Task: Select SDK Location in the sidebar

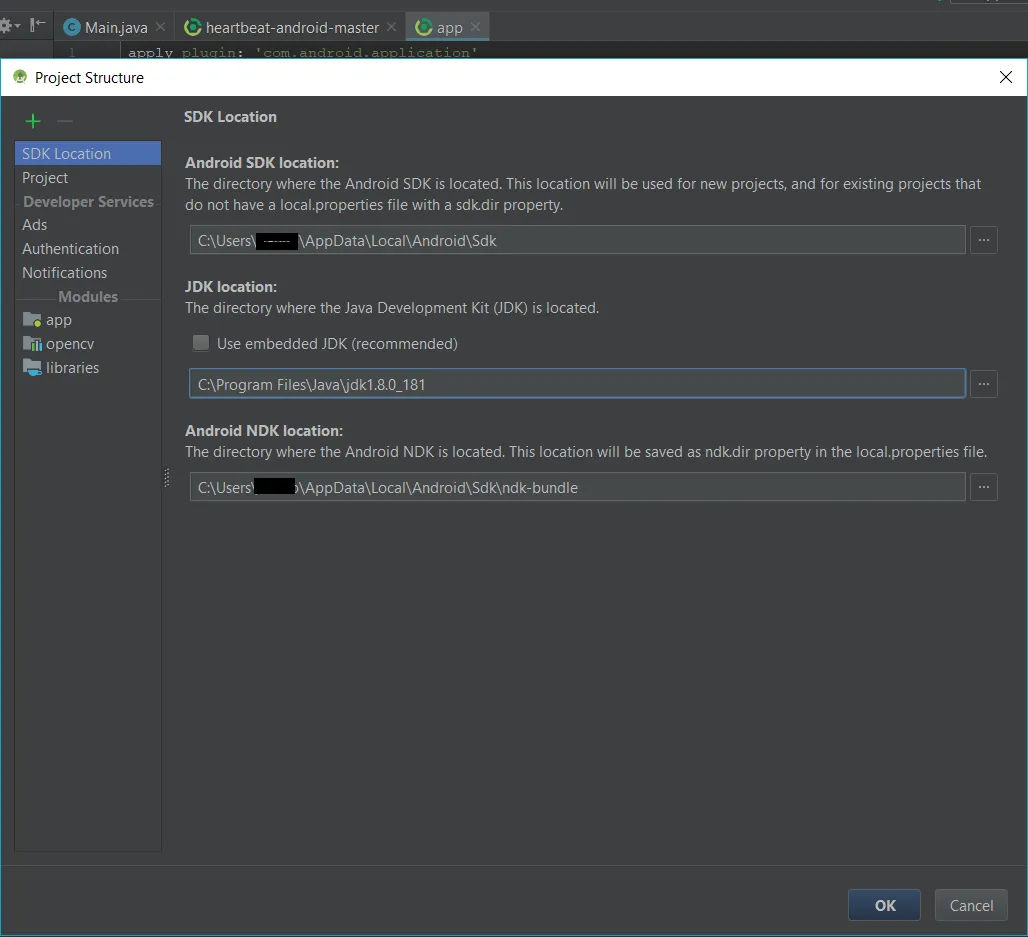Action: (88, 153)
